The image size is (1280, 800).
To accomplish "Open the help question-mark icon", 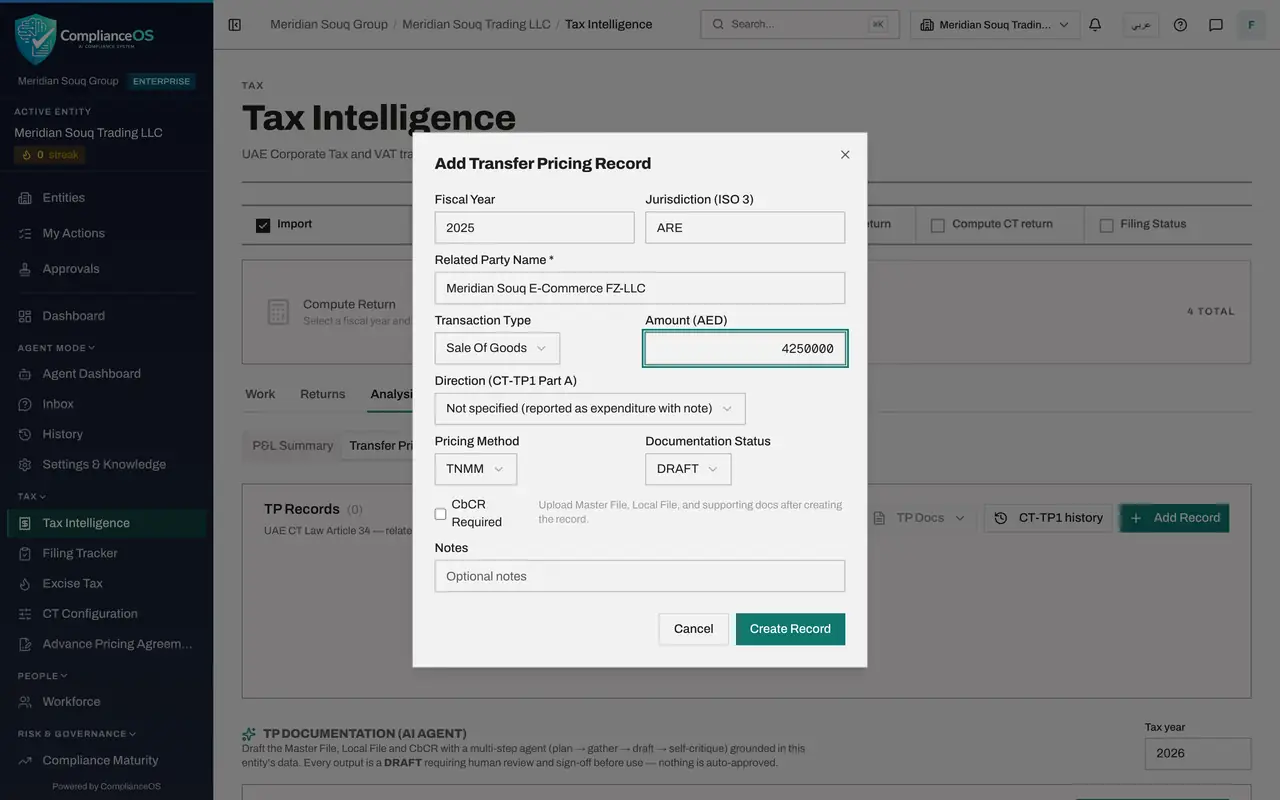I will pyautogui.click(x=1180, y=24).
